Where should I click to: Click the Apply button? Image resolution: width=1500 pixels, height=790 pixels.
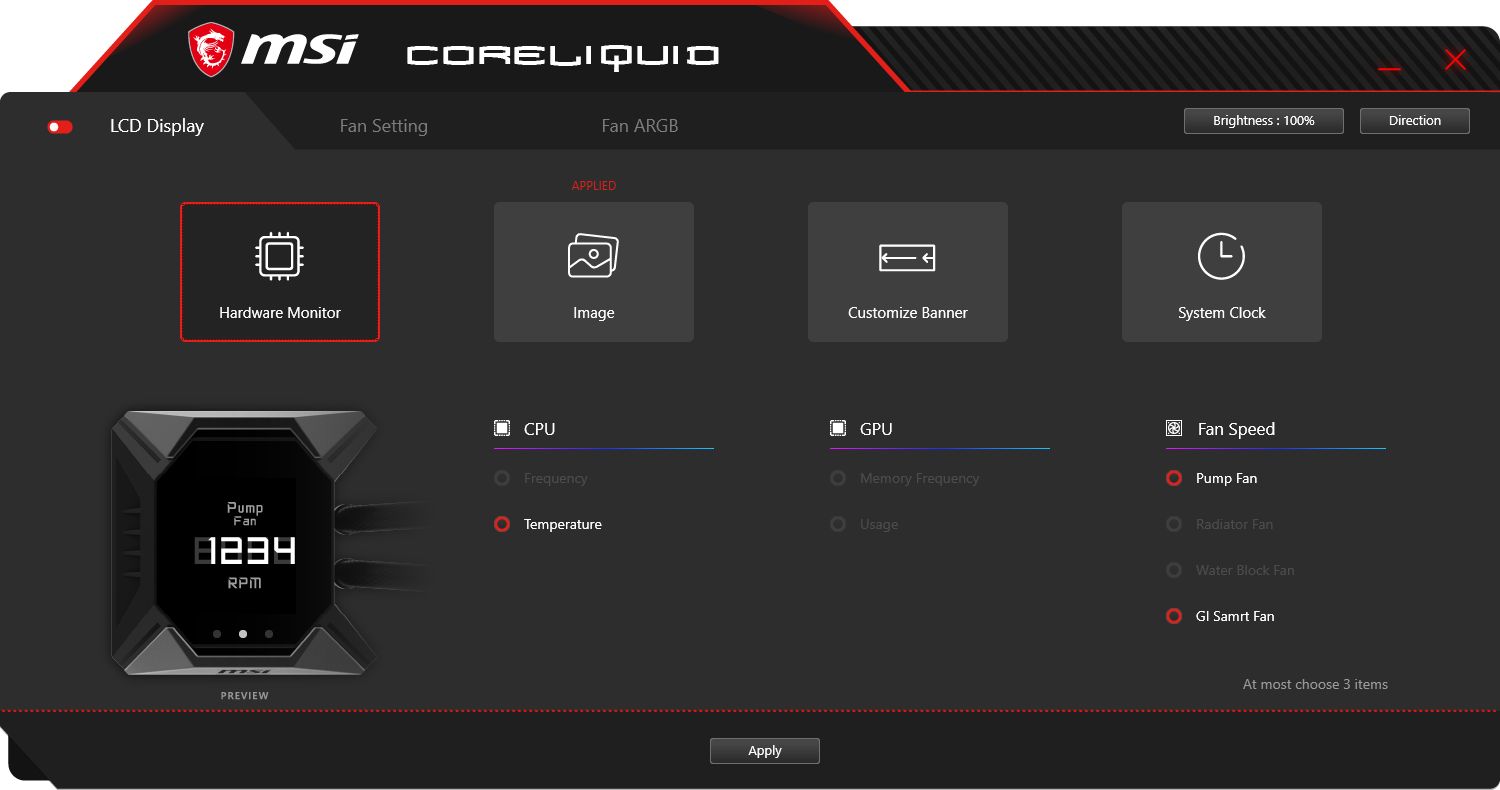click(x=765, y=751)
